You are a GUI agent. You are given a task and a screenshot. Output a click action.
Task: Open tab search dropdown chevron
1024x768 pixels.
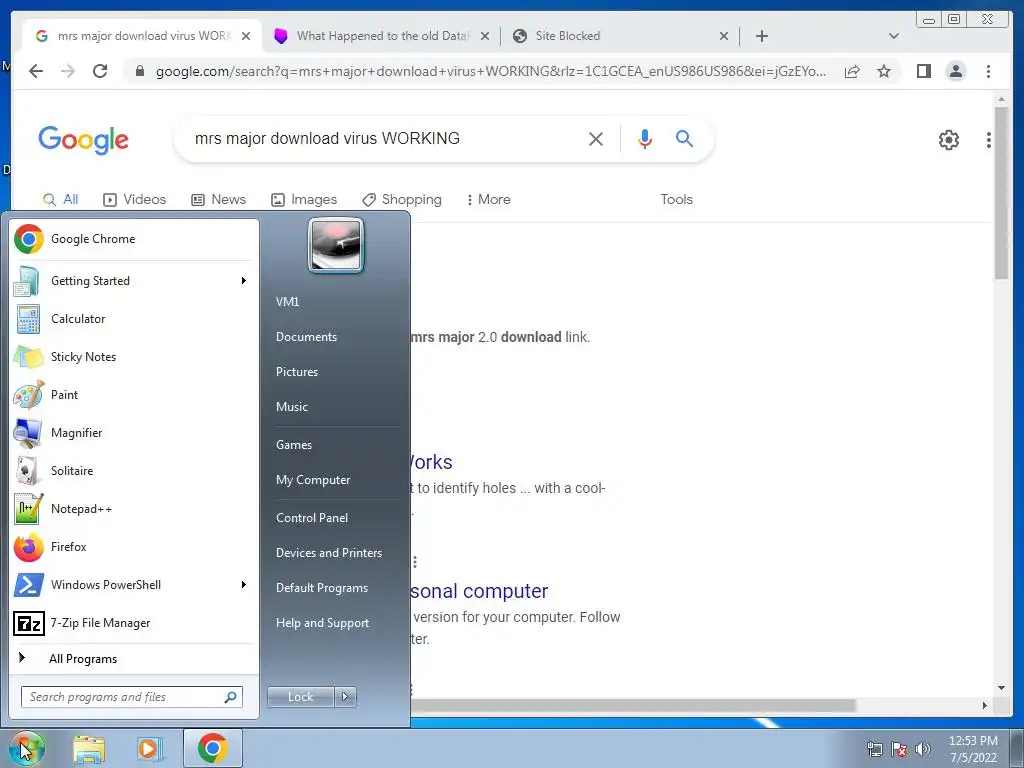point(894,36)
